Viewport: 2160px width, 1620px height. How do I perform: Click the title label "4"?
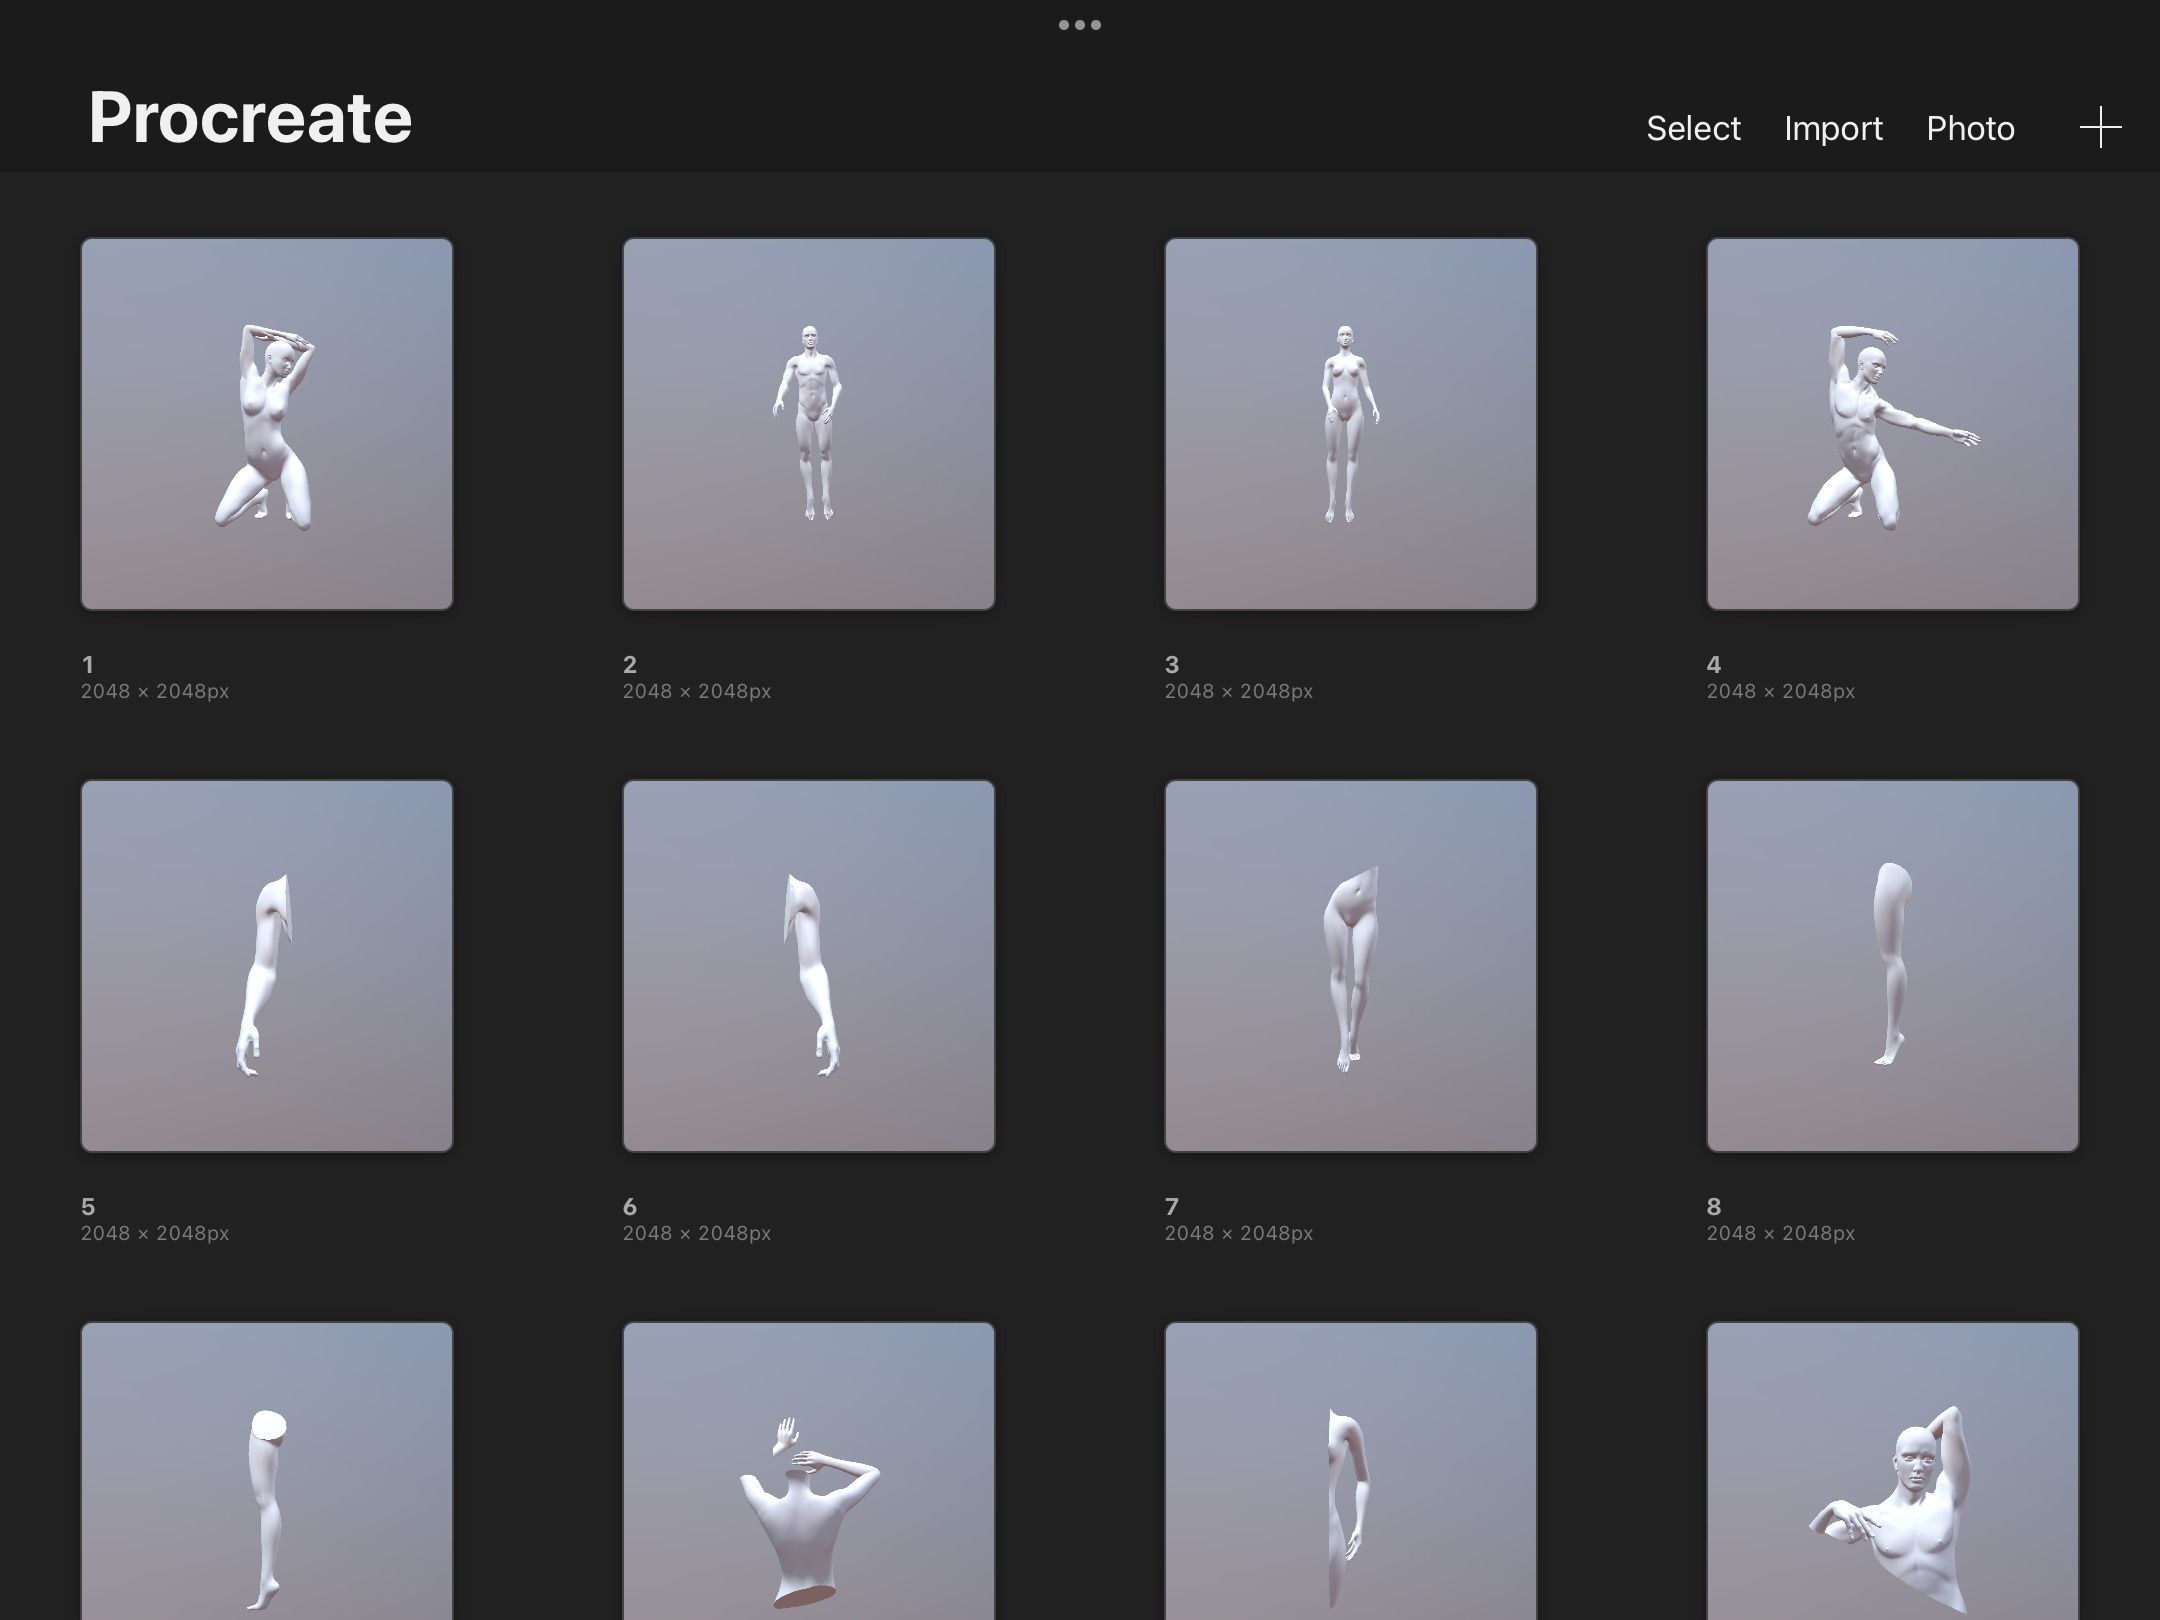pos(1714,665)
